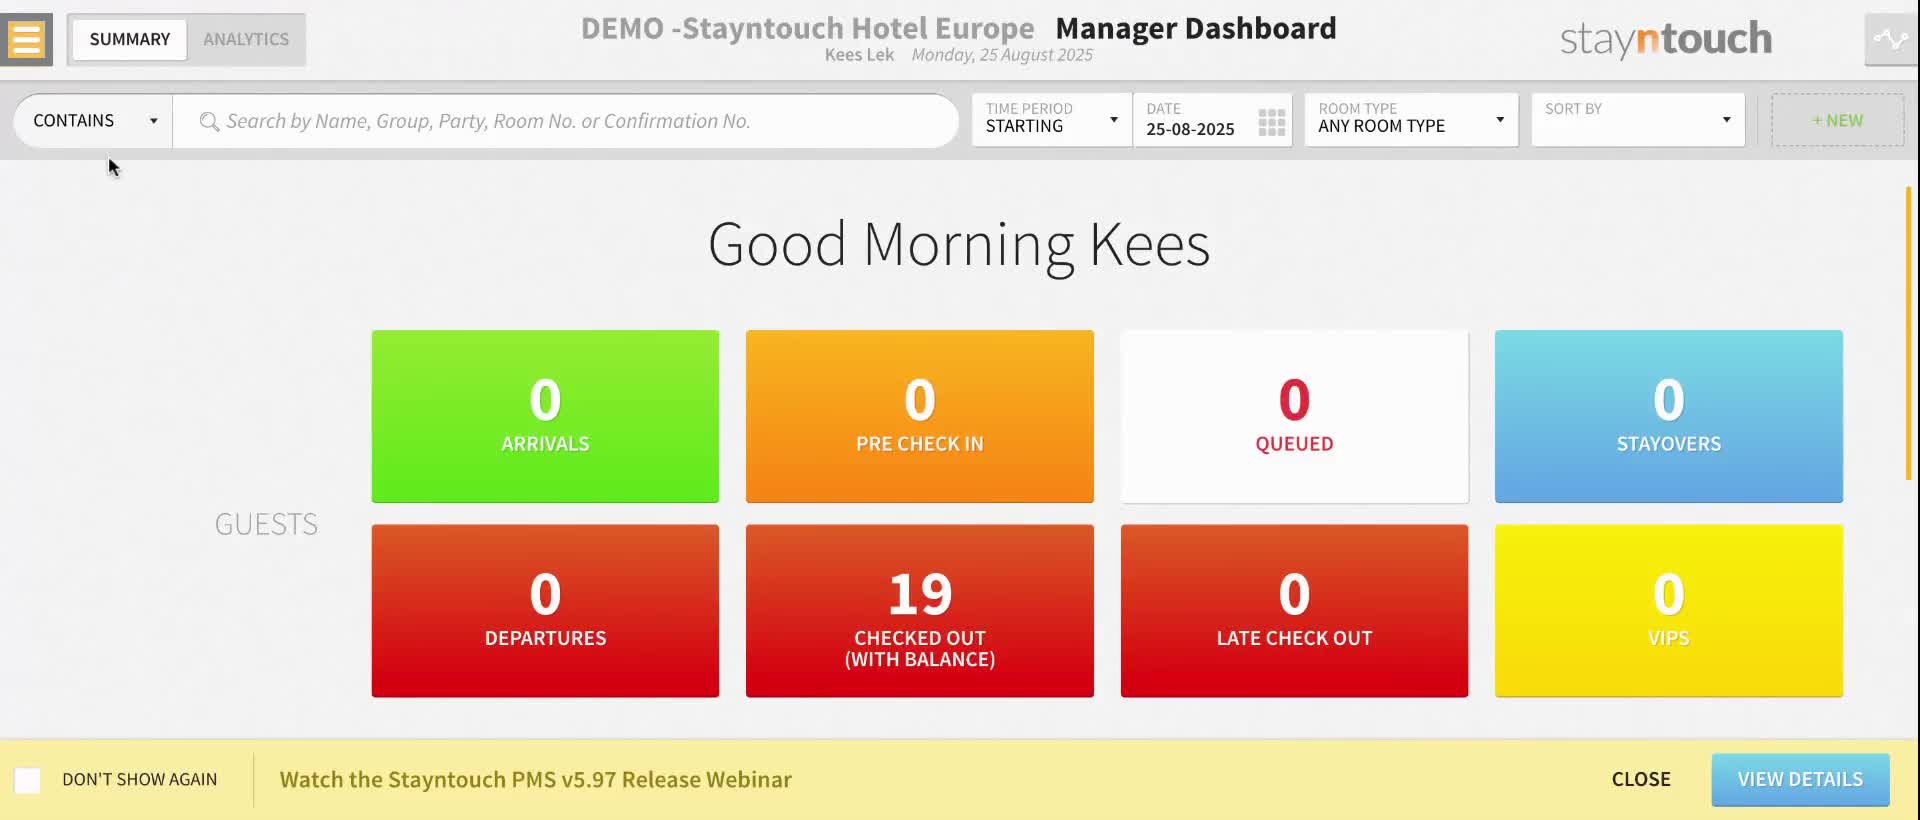Click the search by name input field
The width and height of the screenshot is (1920, 820).
click(566, 121)
